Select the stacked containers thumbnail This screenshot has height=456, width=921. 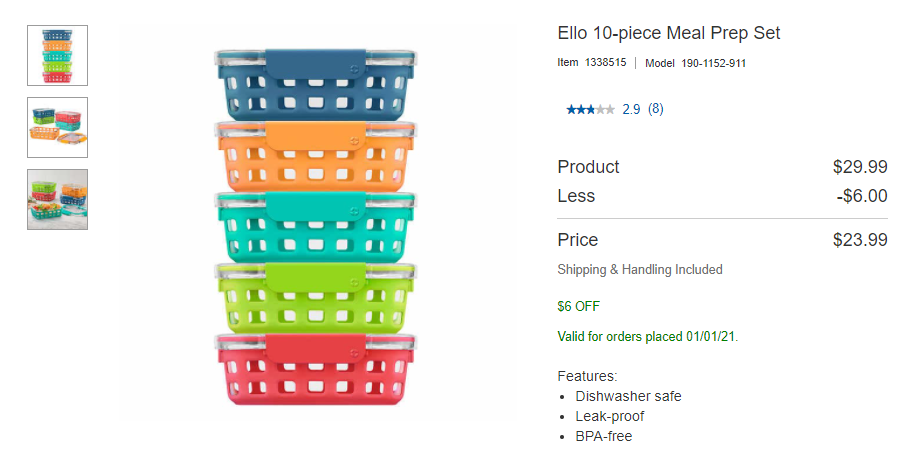click(x=57, y=55)
